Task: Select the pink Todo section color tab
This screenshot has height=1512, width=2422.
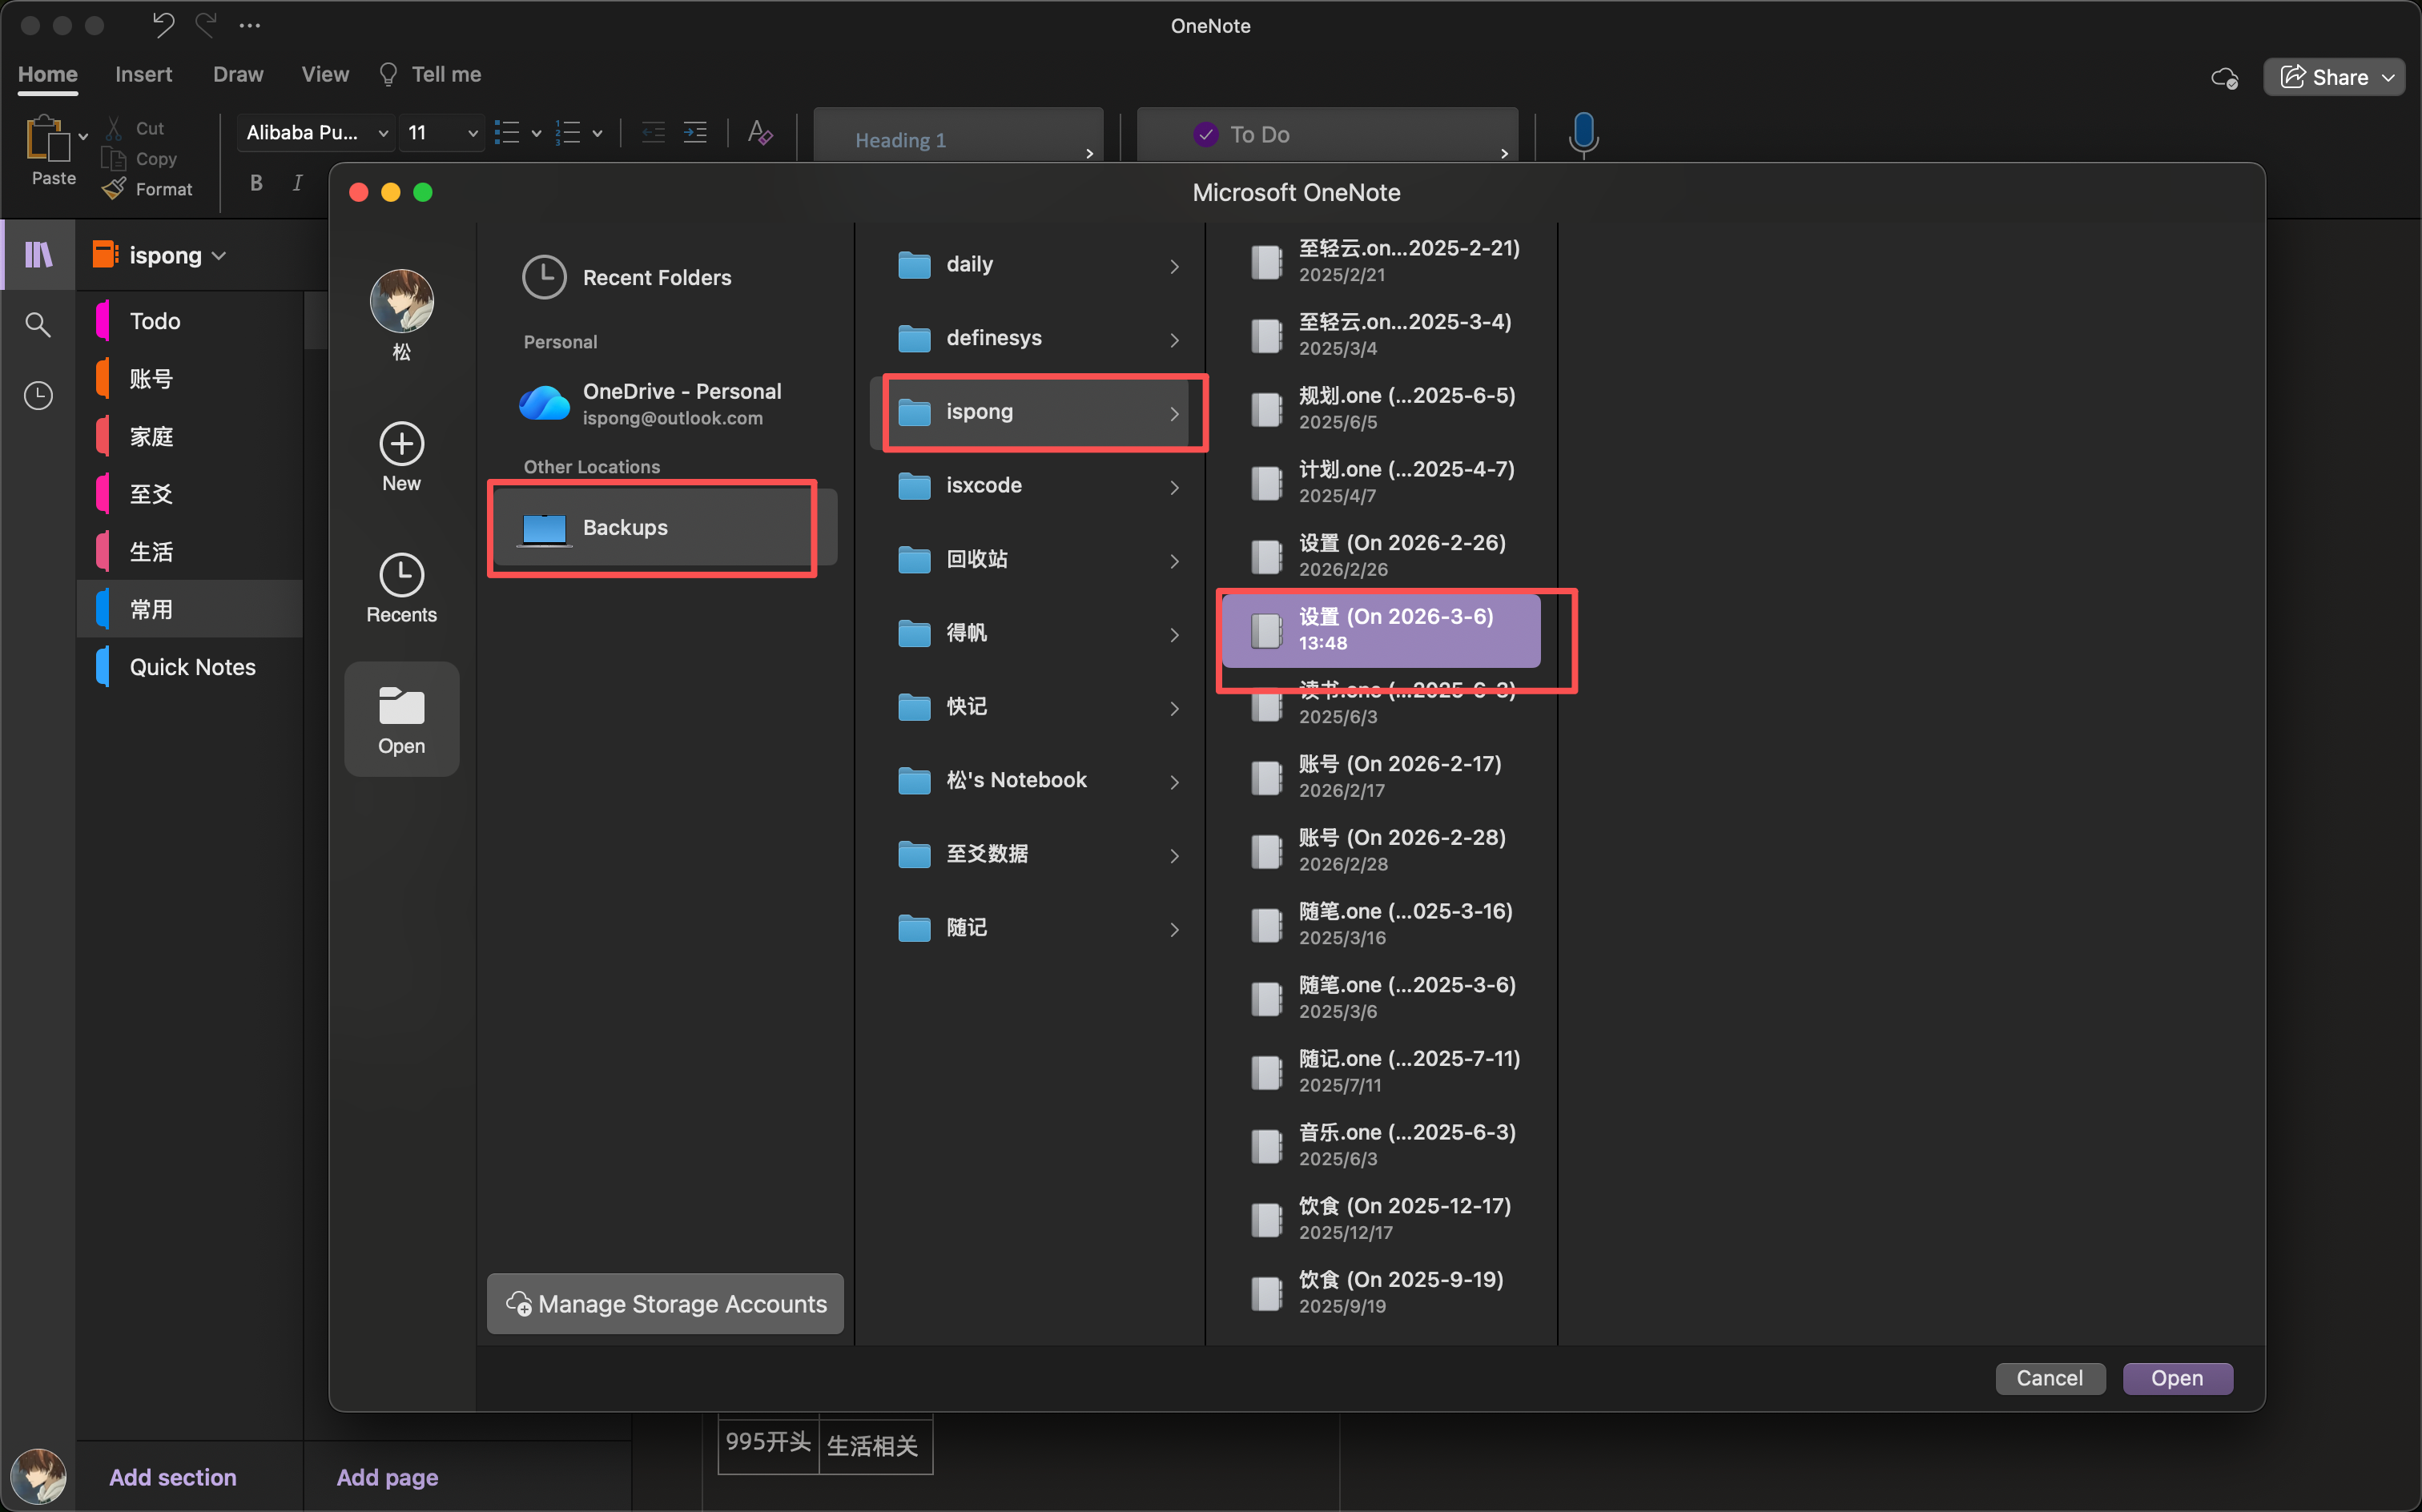Action: click(x=103, y=321)
